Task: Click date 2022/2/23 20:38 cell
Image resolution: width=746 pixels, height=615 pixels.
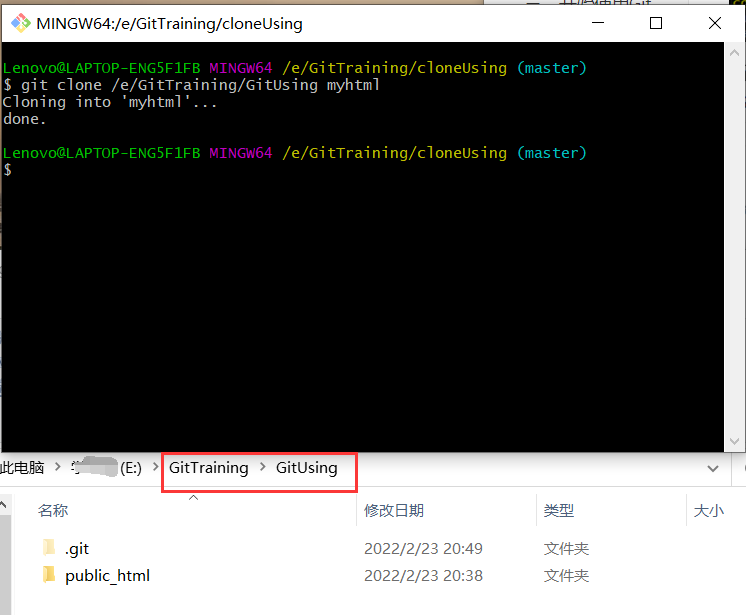Action: 423,576
